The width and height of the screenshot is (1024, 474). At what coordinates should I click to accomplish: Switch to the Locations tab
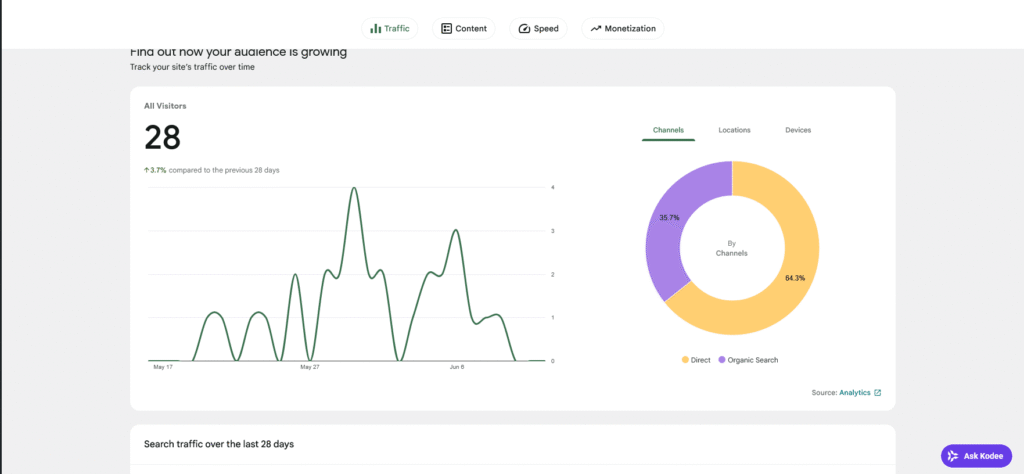[734, 130]
